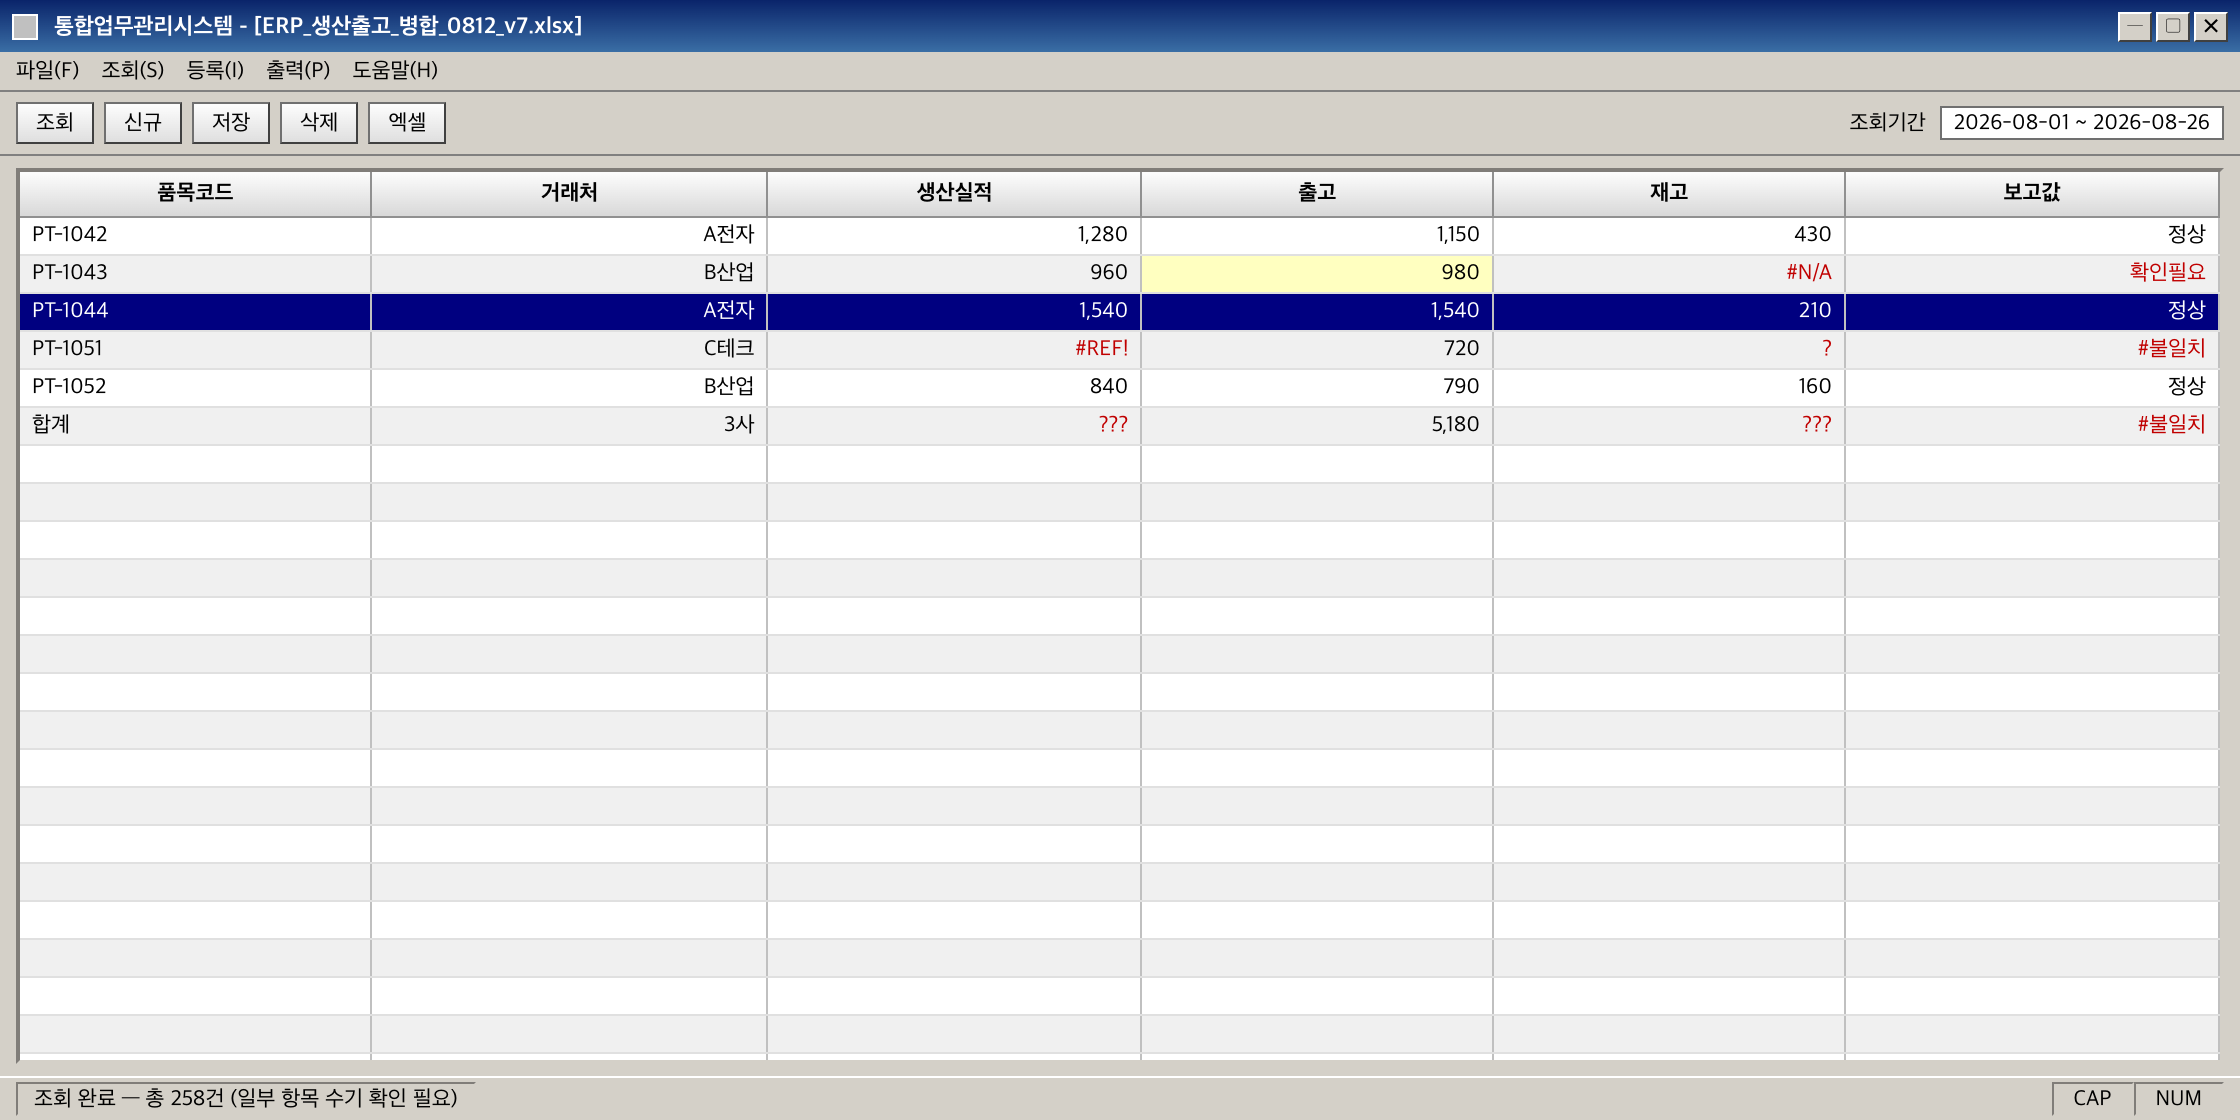Click the 보고값 column header
This screenshot has width=2240, height=1120.
click(2032, 193)
